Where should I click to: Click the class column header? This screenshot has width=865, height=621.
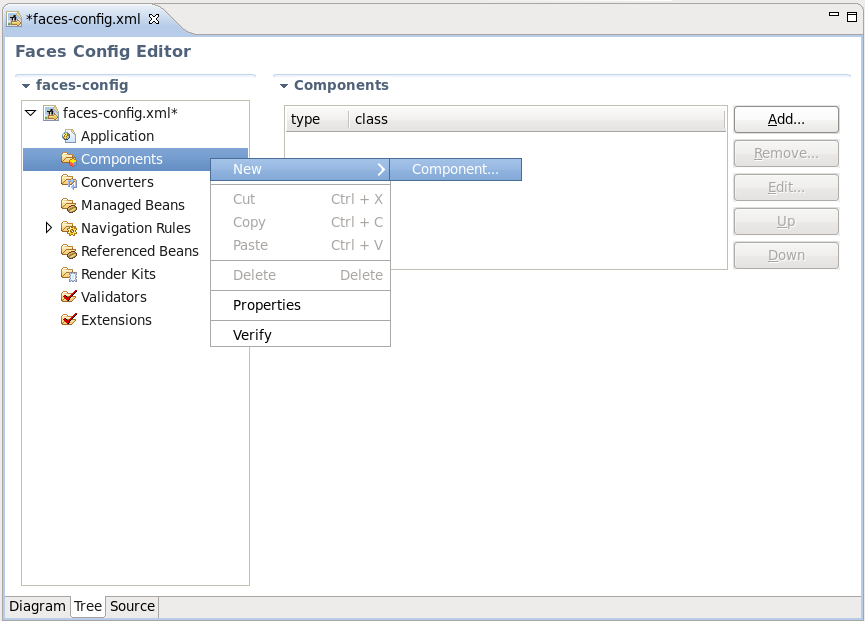370,119
